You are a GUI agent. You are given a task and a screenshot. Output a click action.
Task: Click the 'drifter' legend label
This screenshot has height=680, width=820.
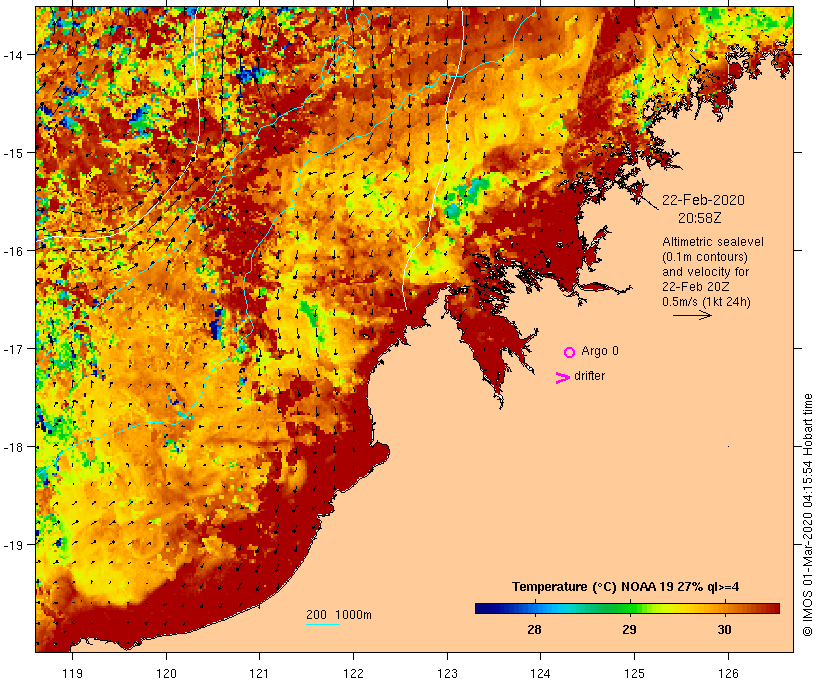[x=589, y=376]
